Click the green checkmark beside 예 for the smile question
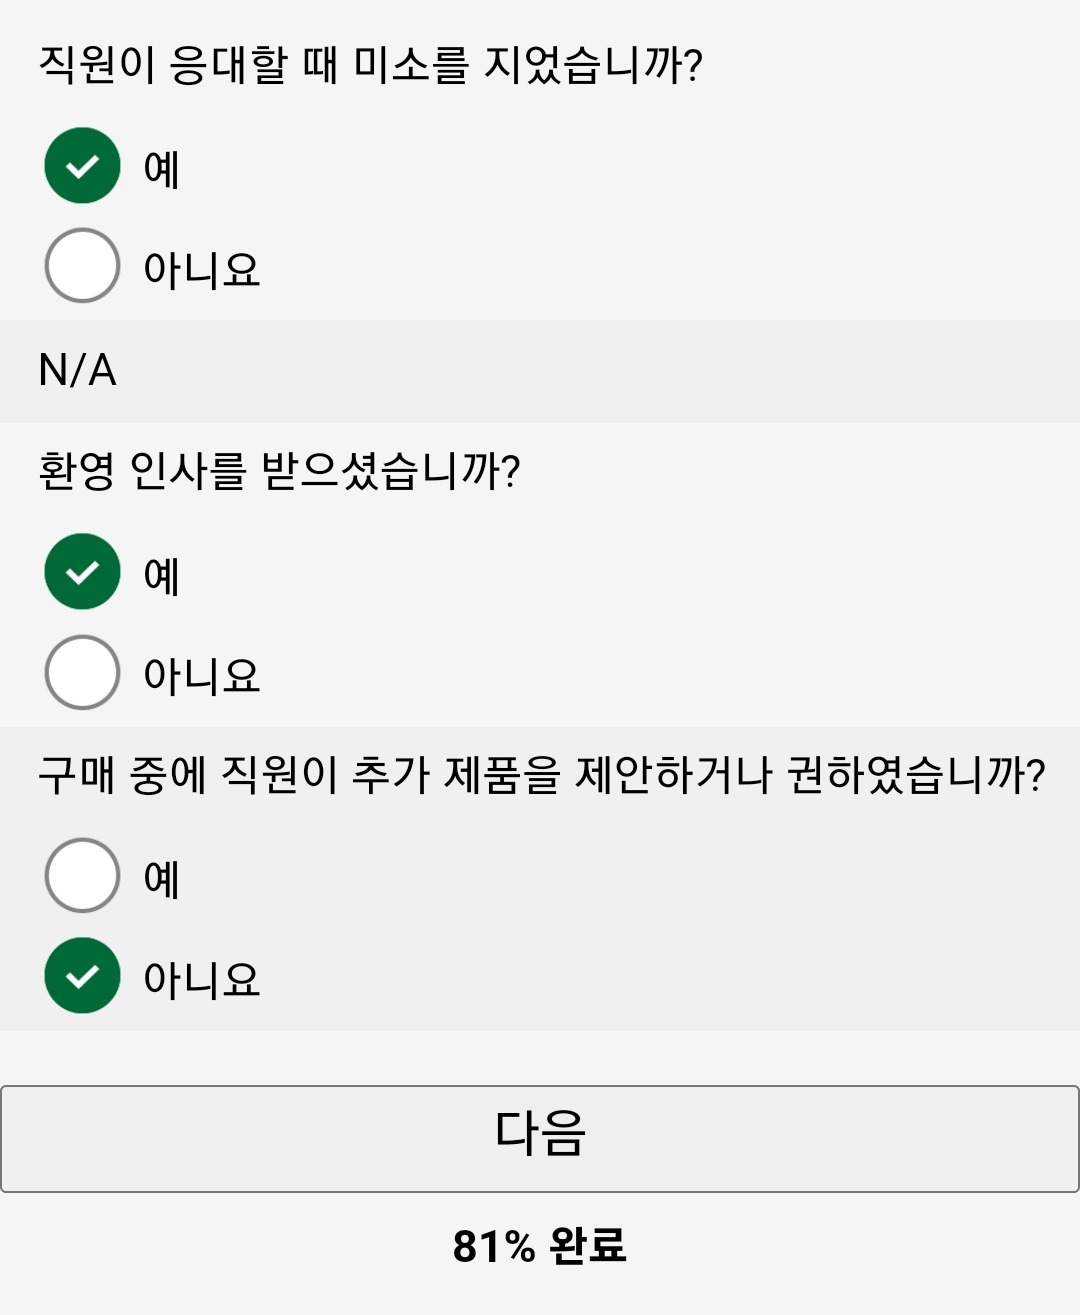This screenshot has width=1080, height=1315. 83,166
